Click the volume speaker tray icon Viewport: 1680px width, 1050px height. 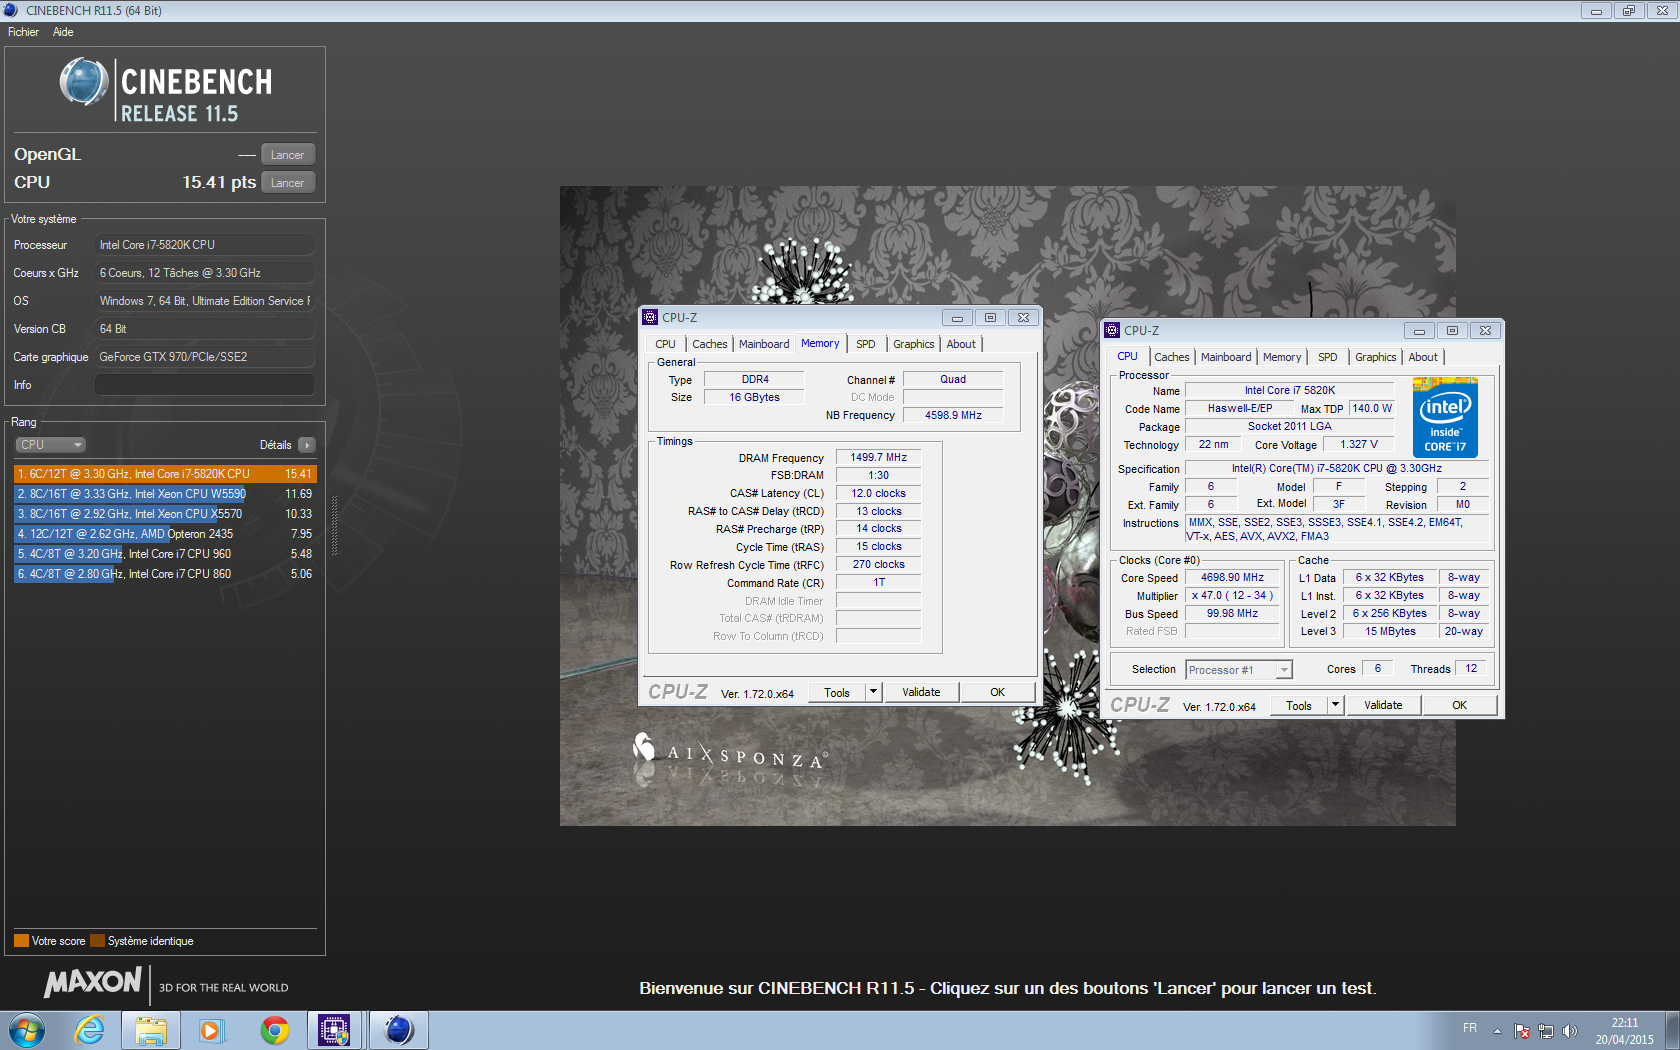click(x=1570, y=1031)
